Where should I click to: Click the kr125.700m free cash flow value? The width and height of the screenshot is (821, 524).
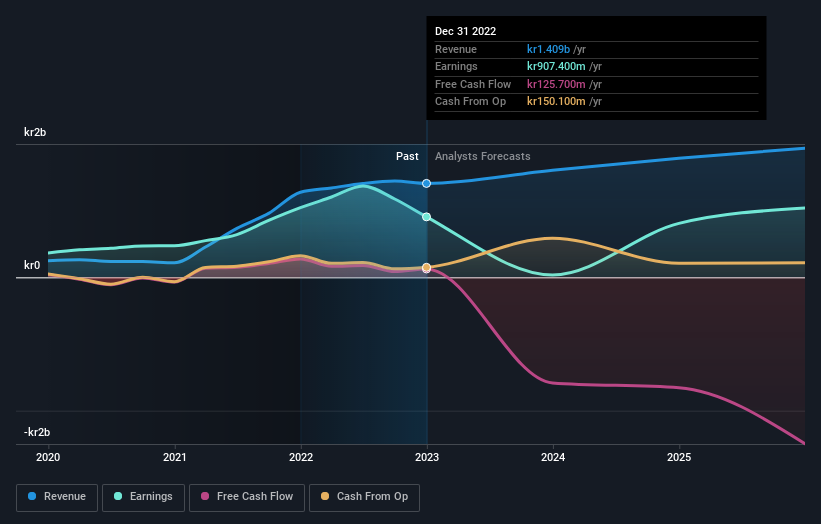(x=556, y=84)
